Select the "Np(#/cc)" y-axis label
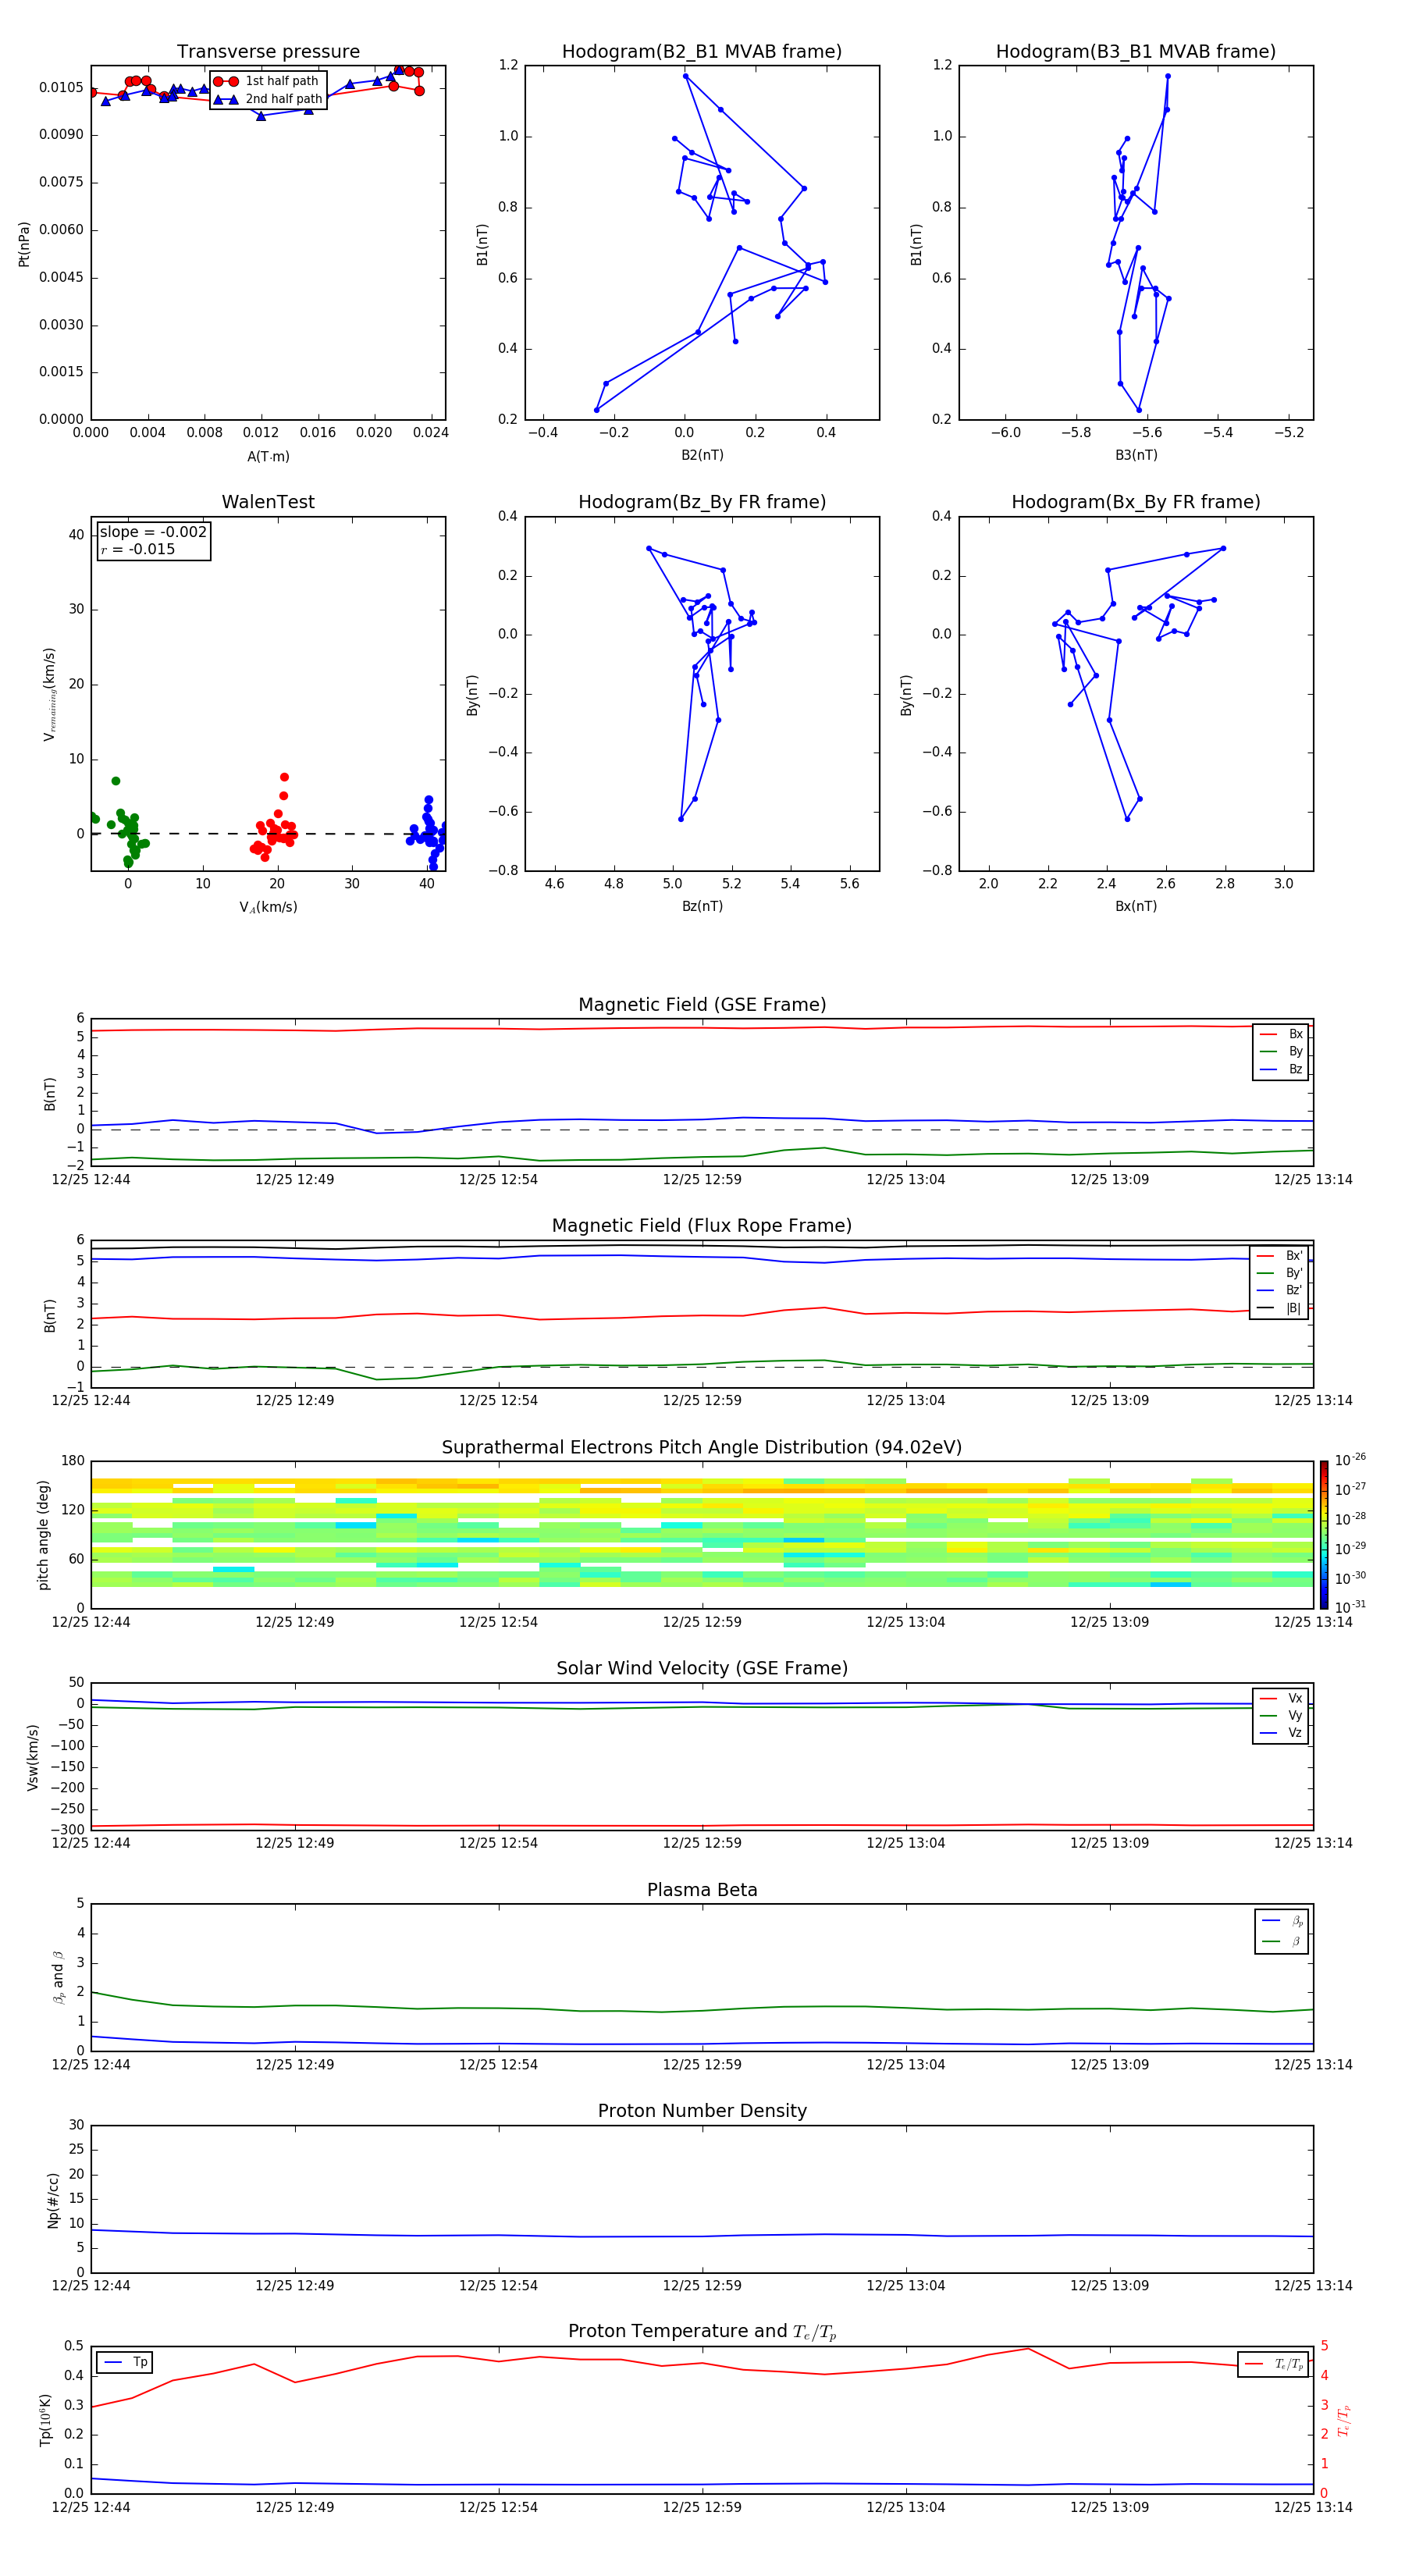 (x=53, y=2199)
